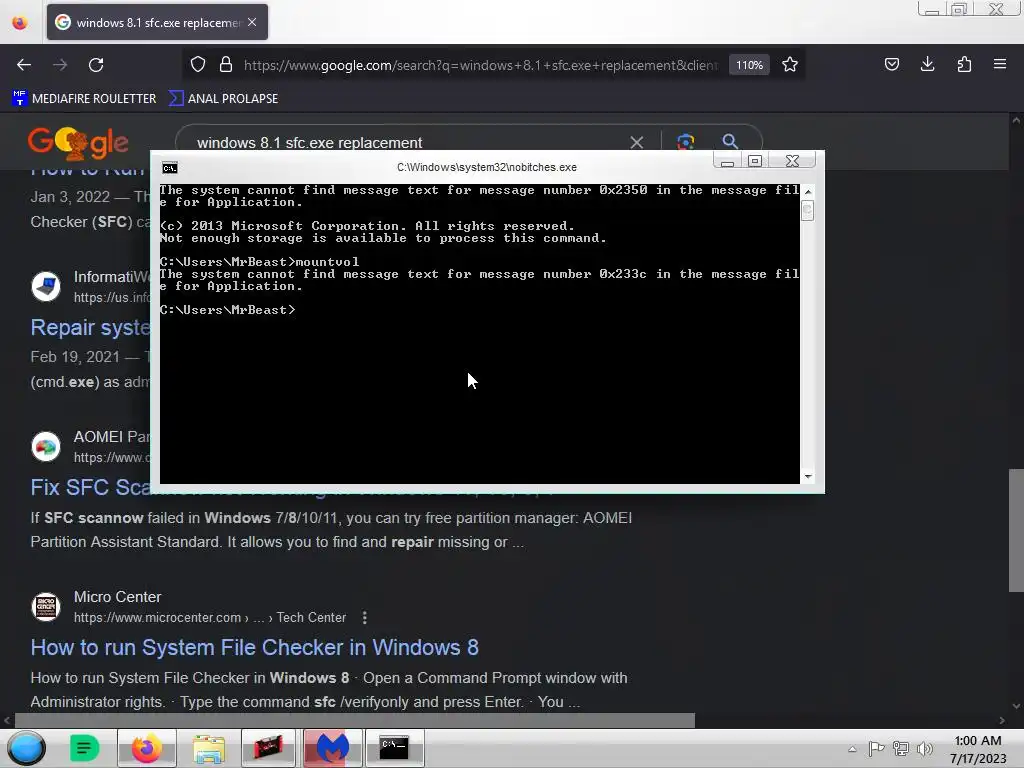
Task: Click the console scrollbar thumb
Action: pyautogui.click(x=808, y=211)
